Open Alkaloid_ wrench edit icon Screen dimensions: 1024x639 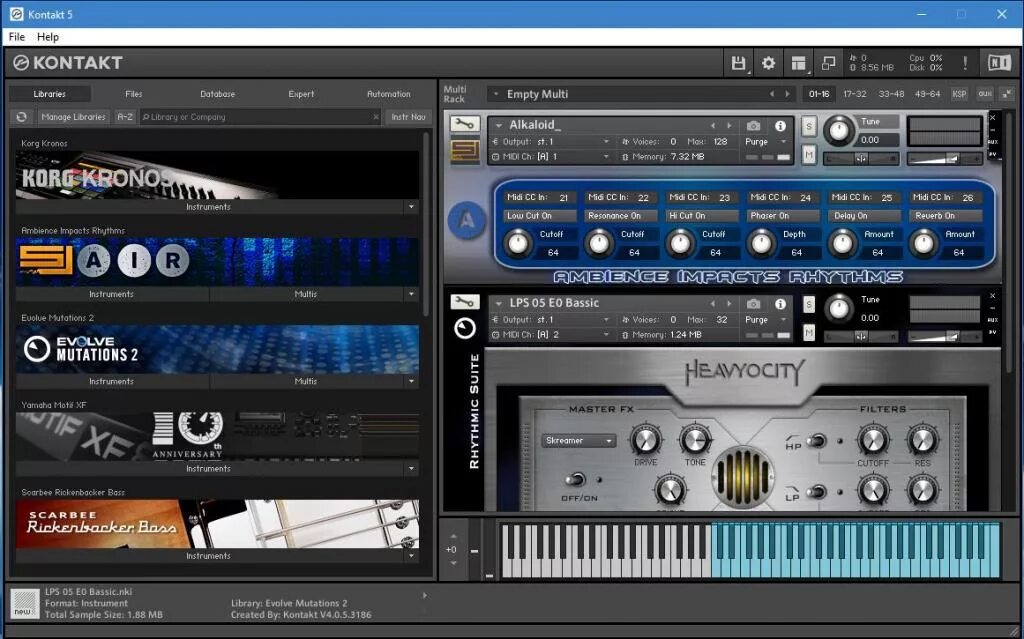[x=464, y=124]
